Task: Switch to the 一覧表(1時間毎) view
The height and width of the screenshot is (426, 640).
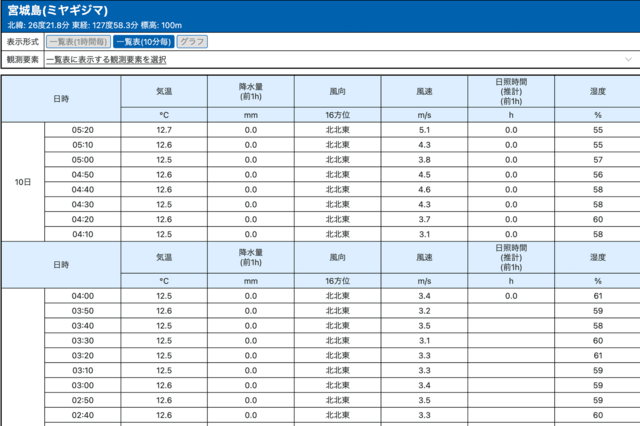Action: 78,42
